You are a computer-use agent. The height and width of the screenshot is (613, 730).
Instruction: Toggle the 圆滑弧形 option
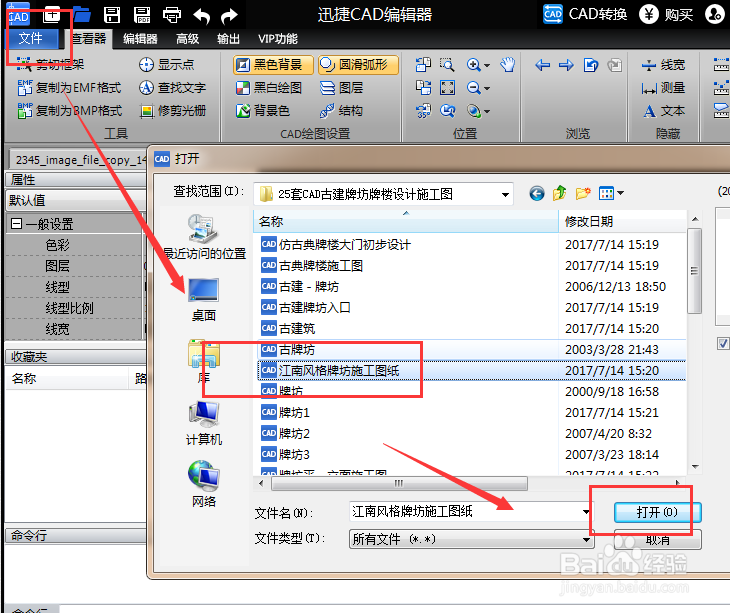tap(358, 65)
